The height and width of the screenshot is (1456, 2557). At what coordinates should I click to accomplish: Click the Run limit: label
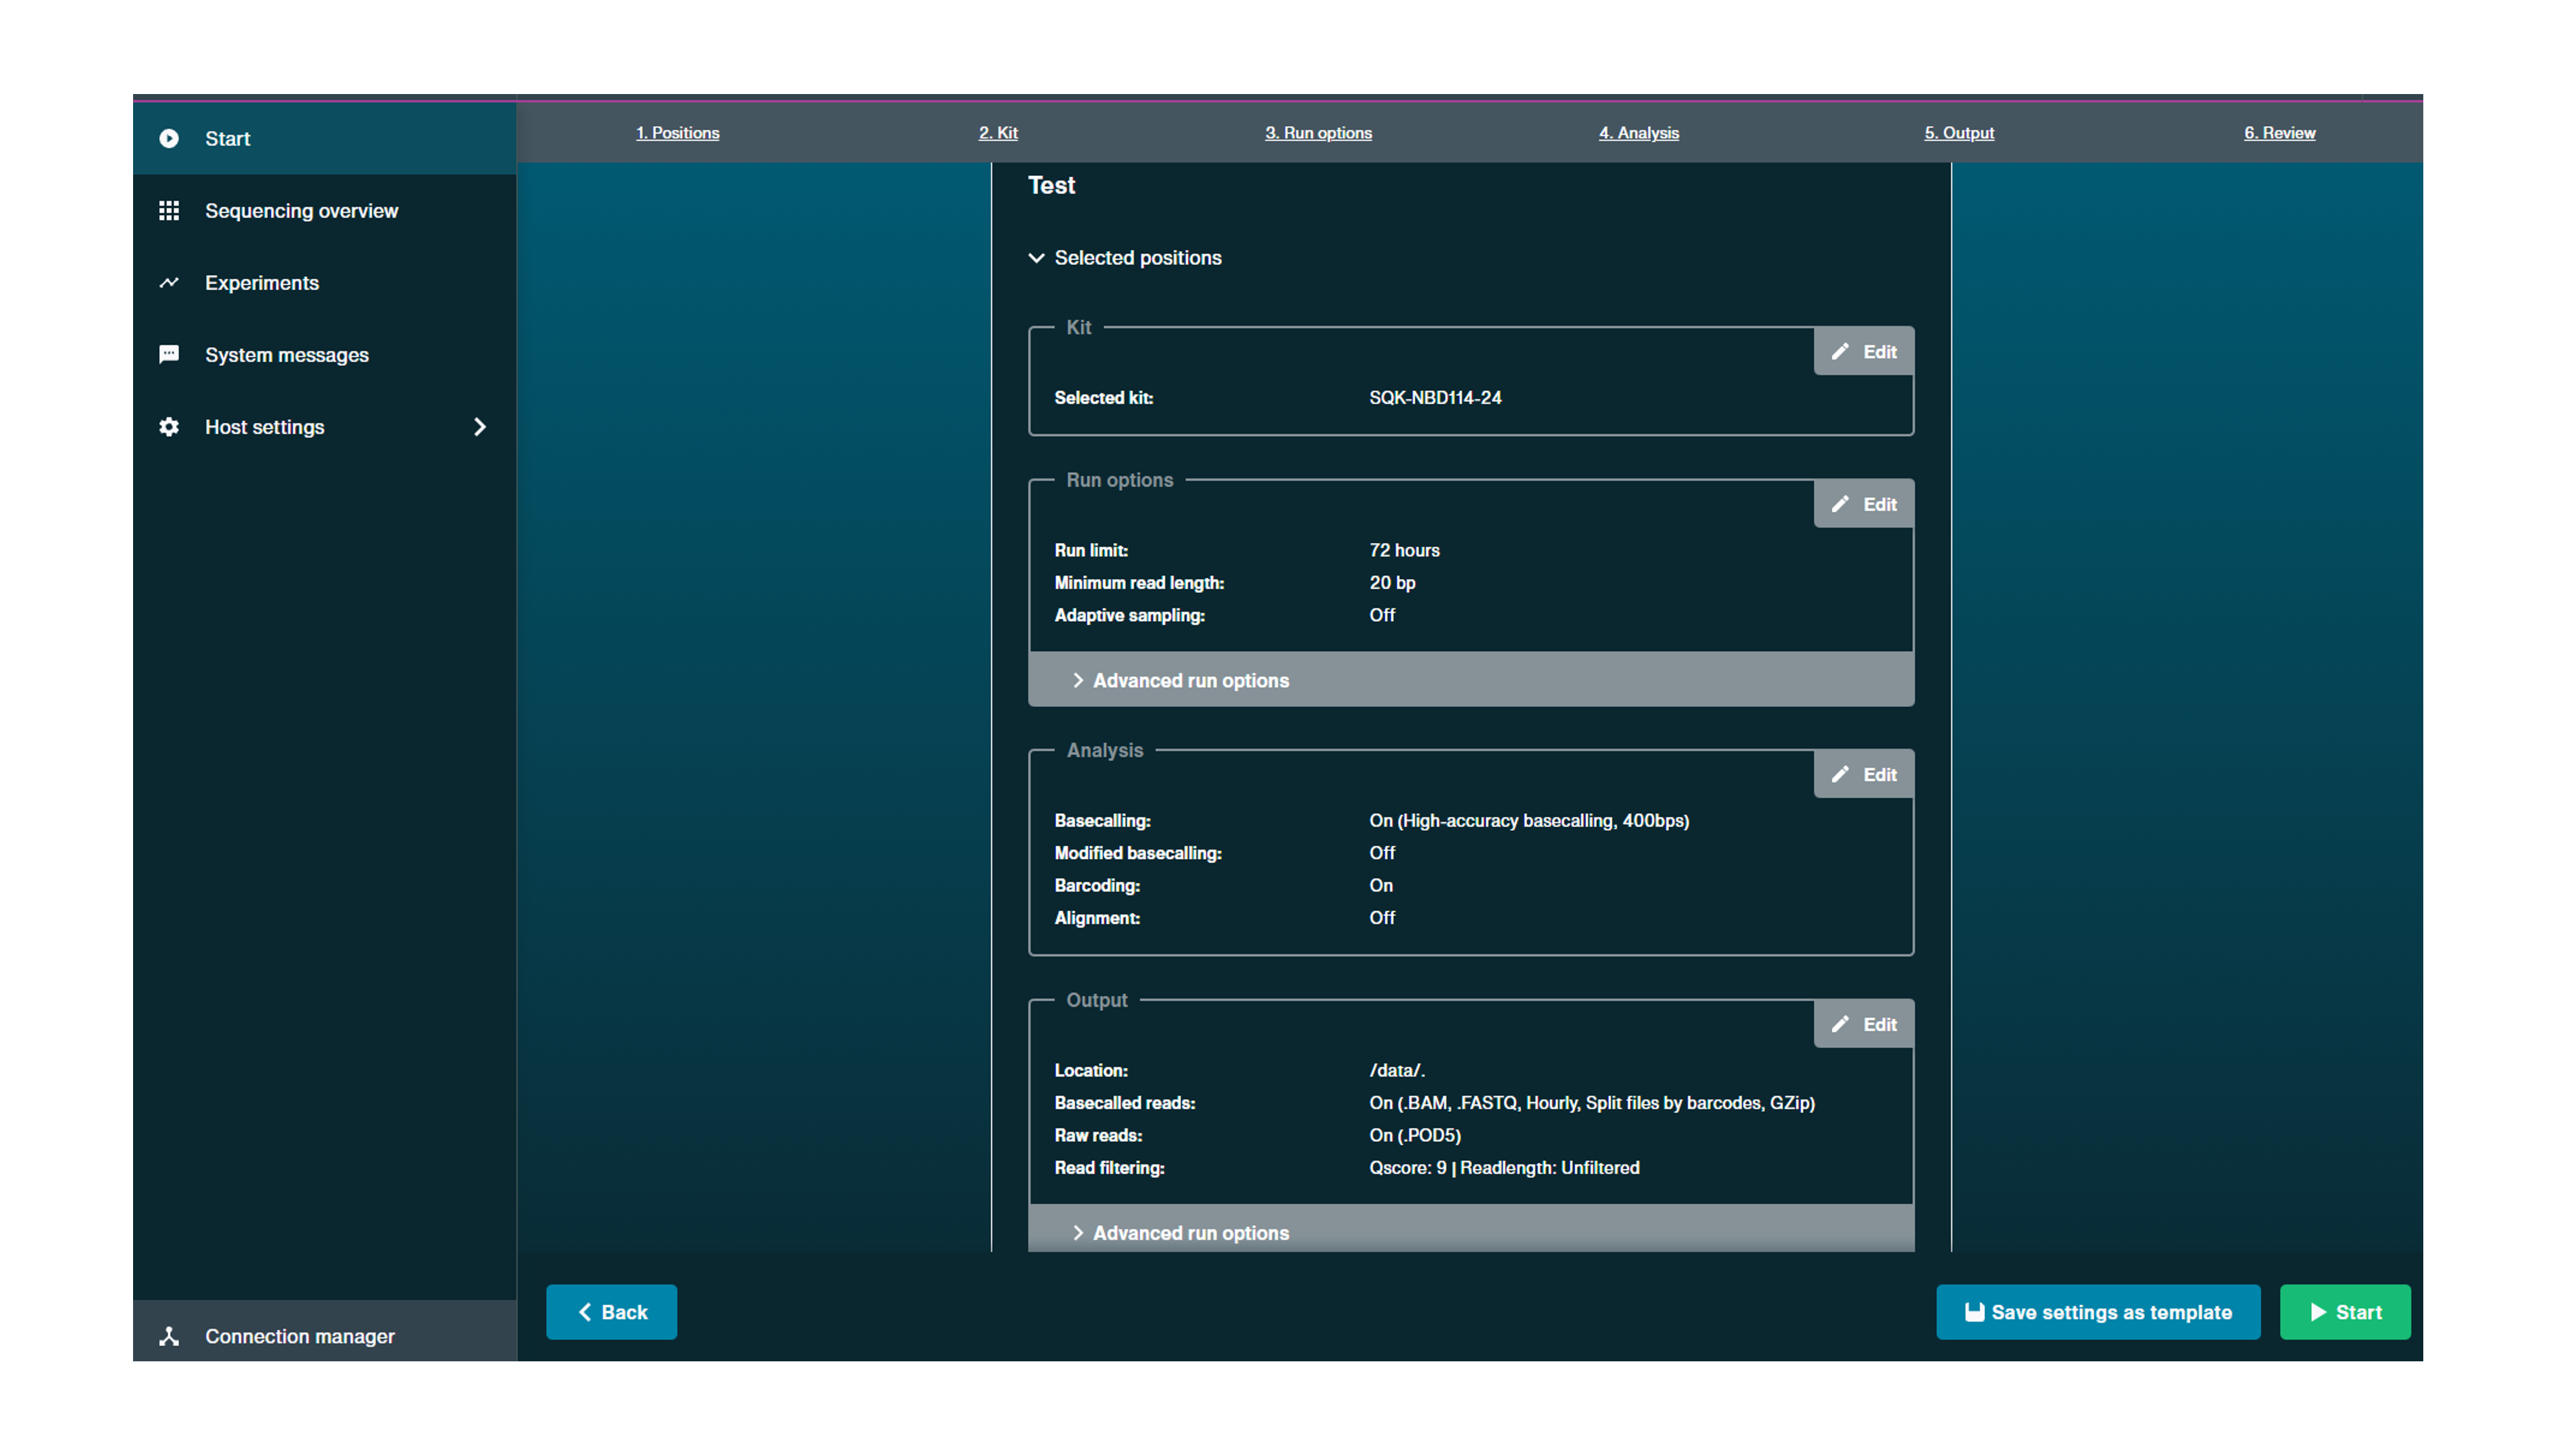1091,551
